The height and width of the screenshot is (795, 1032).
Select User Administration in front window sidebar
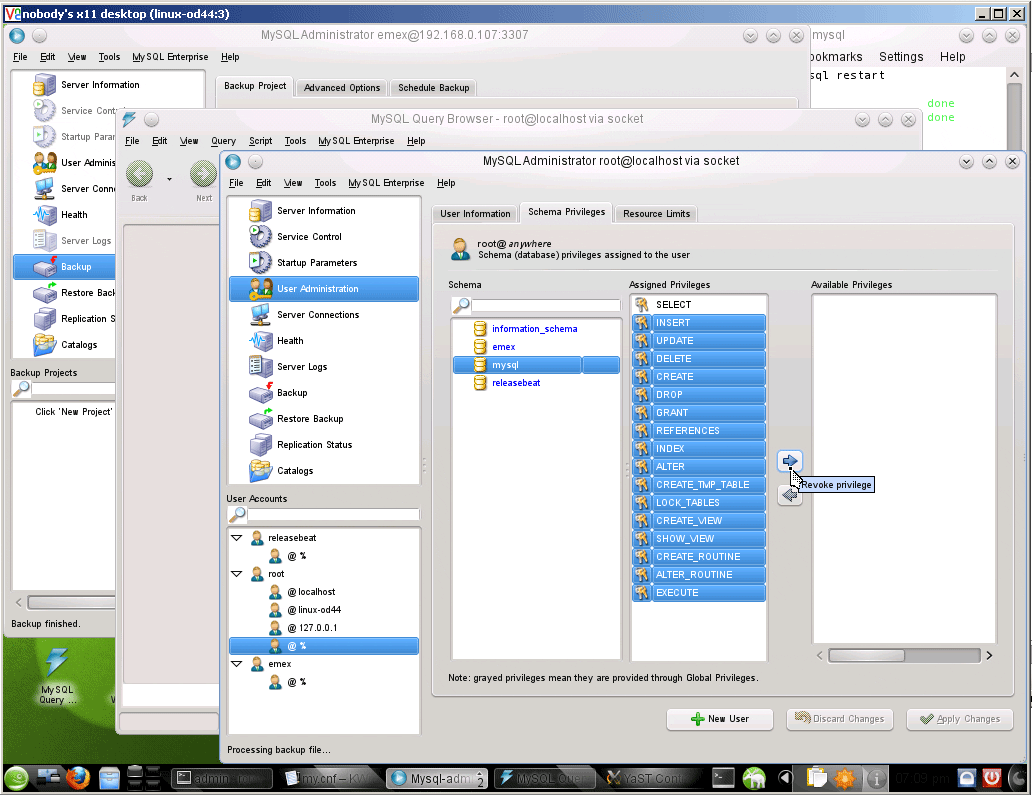[x=324, y=289]
